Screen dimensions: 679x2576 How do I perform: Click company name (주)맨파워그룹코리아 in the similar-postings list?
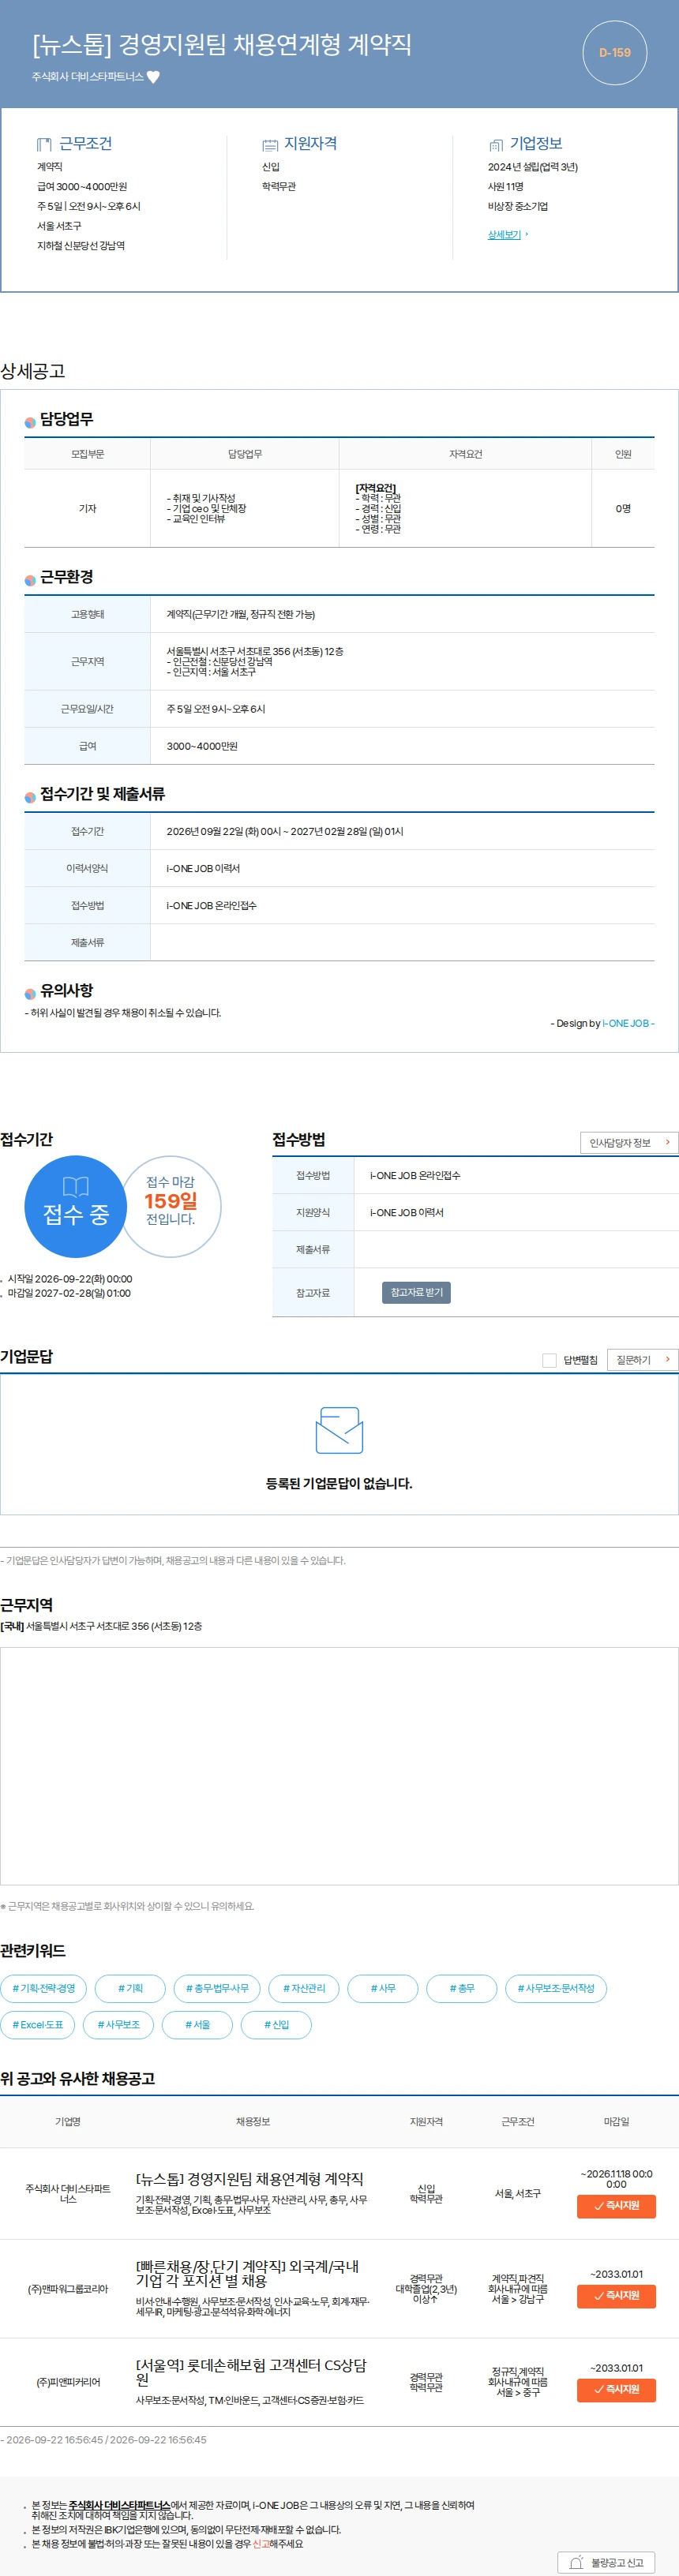point(68,2289)
